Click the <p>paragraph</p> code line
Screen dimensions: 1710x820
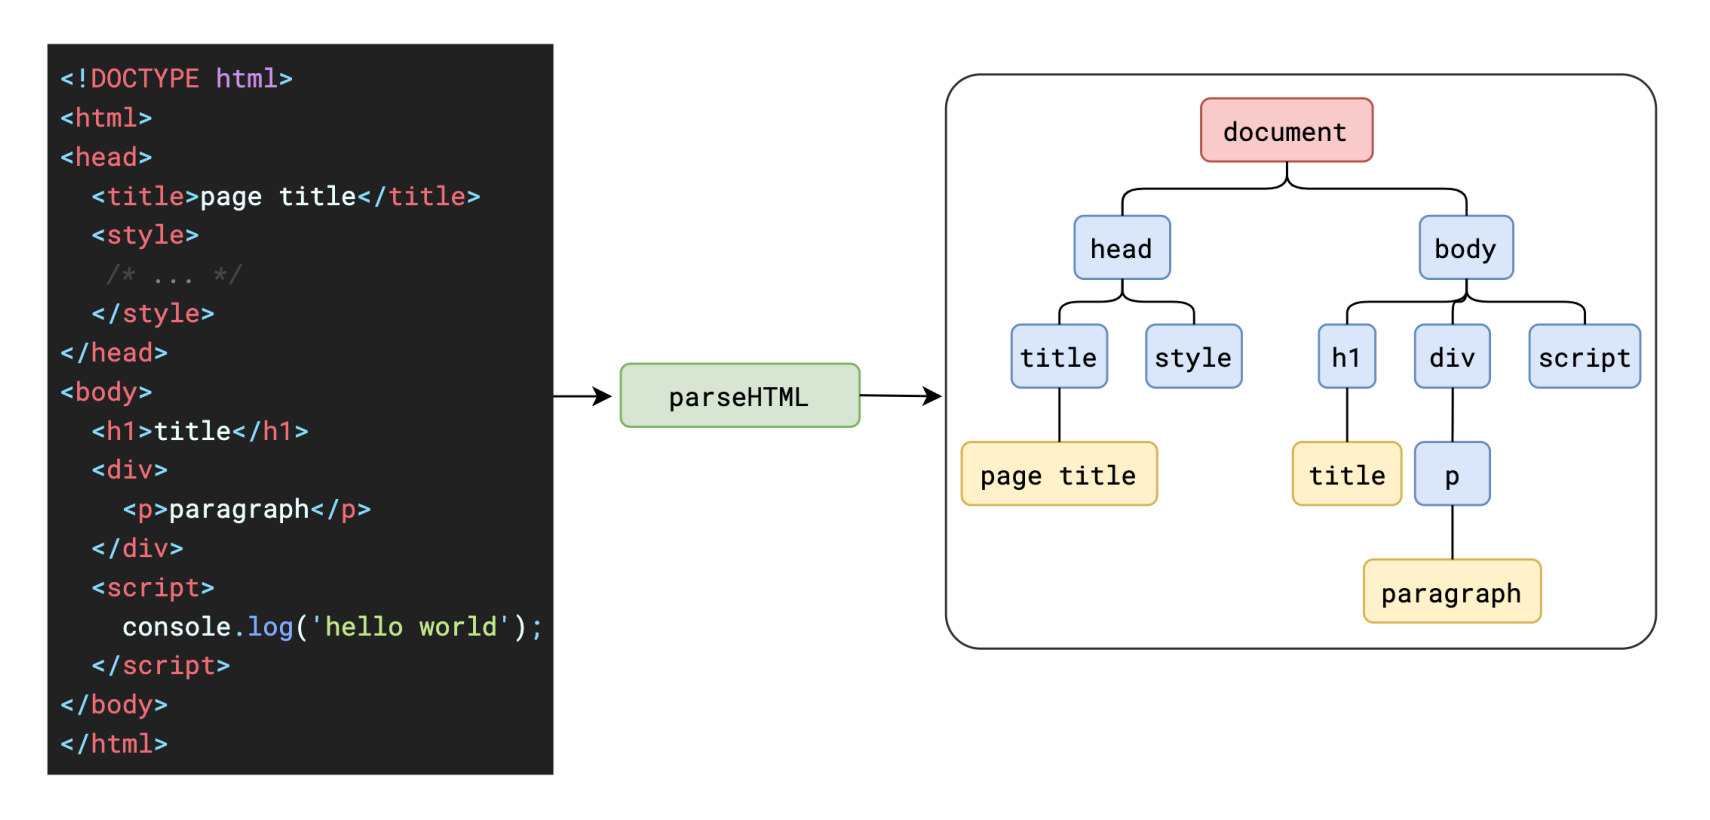pos(247,509)
